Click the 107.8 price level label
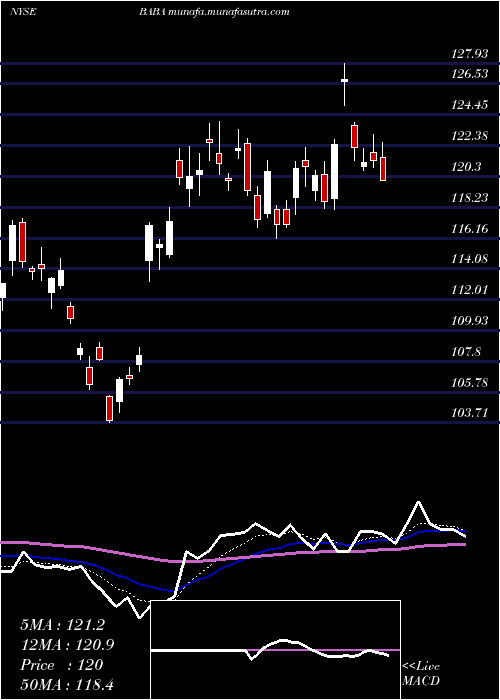The width and height of the screenshot is (500, 700). tap(466, 352)
